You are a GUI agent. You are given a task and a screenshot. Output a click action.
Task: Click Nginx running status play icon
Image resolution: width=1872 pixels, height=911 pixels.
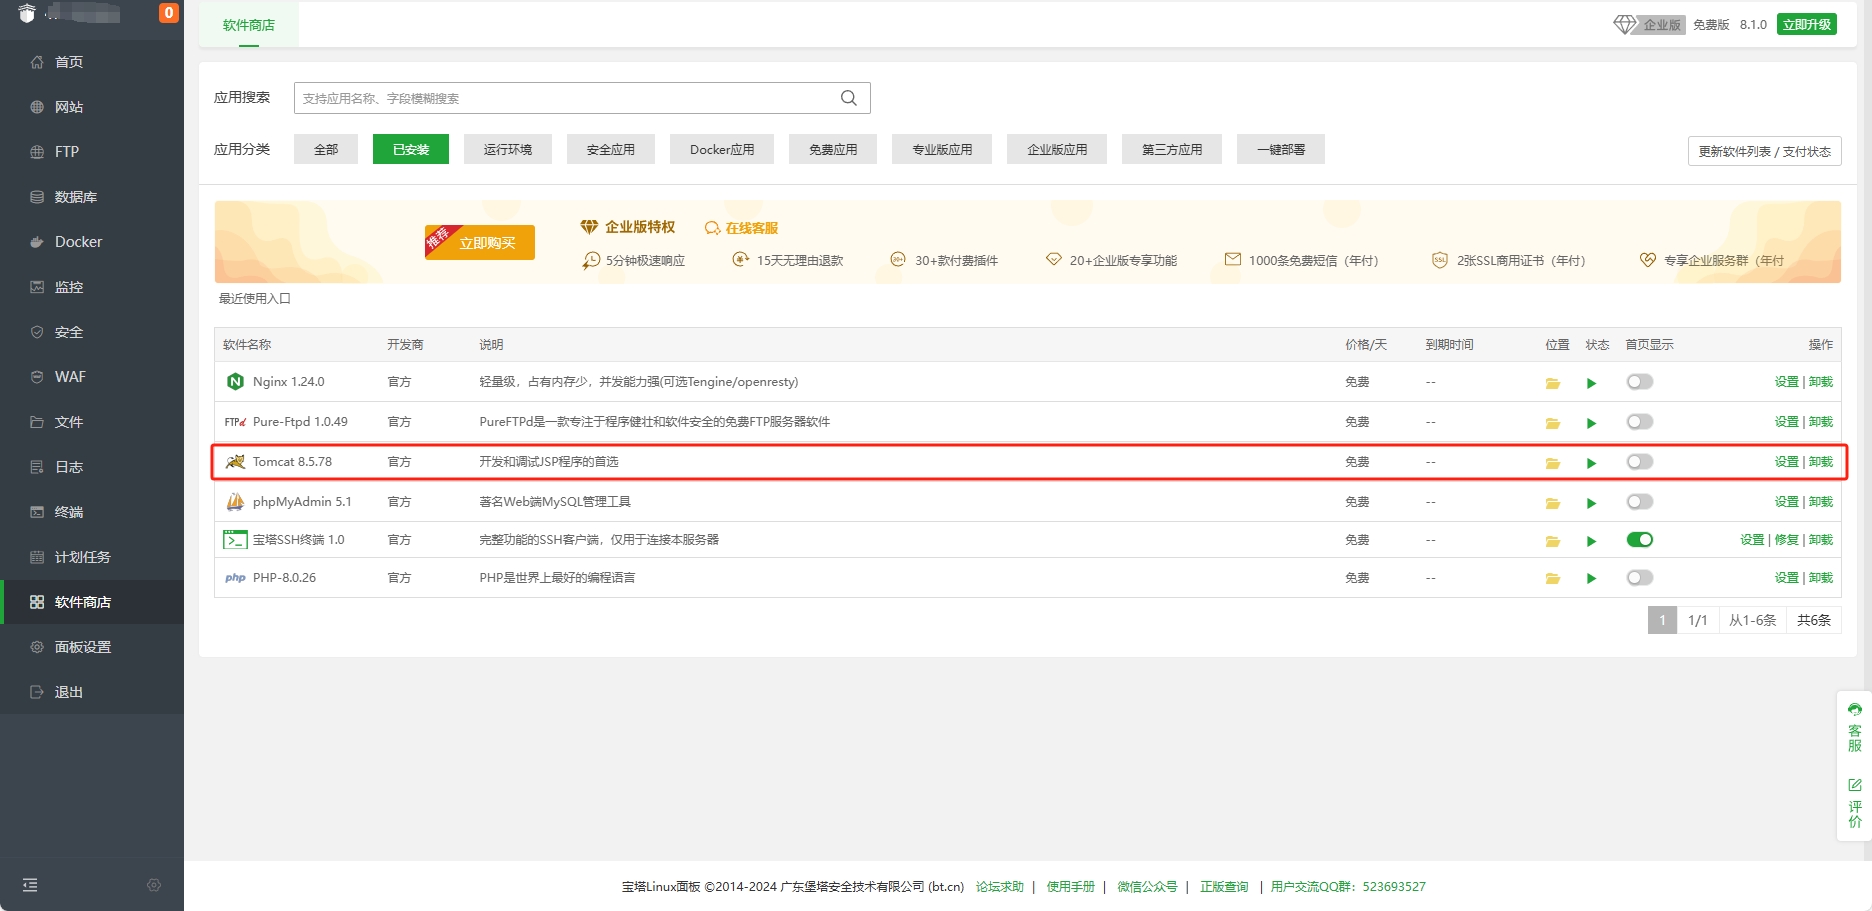pos(1591,383)
